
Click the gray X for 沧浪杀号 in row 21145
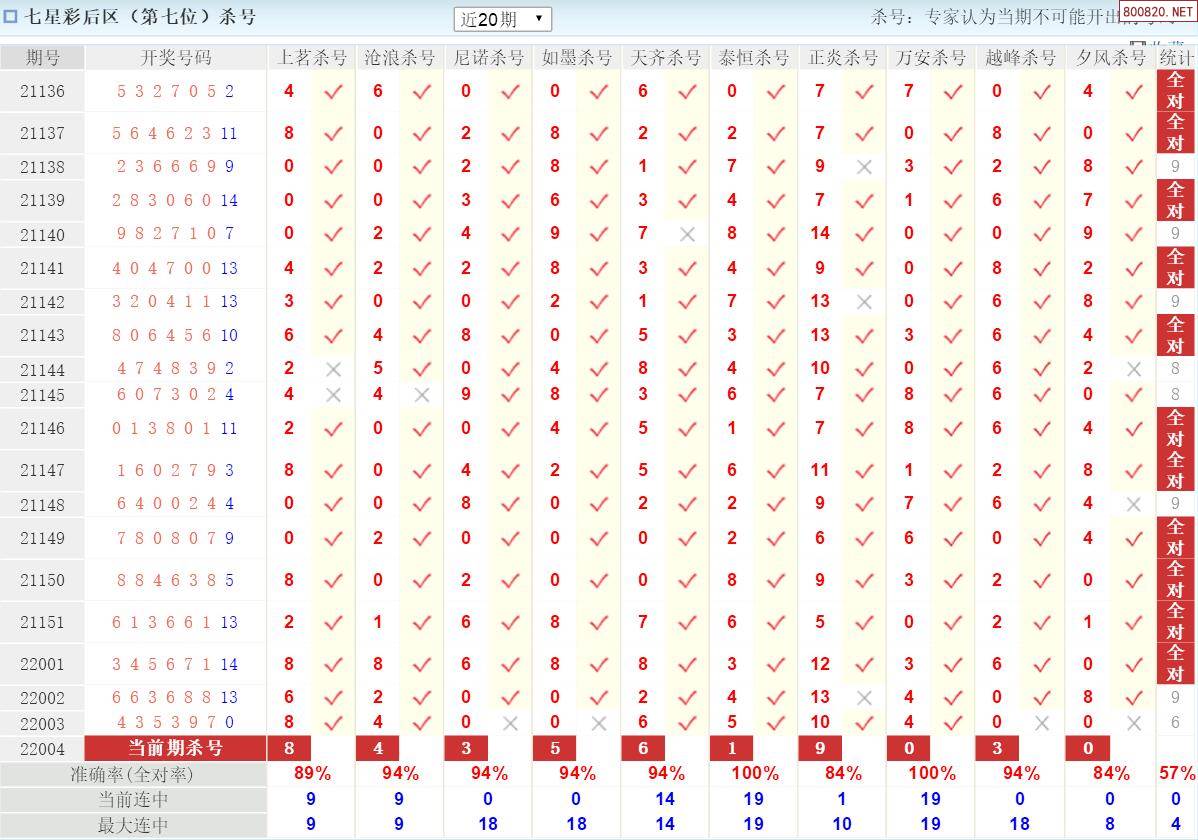[422, 394]
